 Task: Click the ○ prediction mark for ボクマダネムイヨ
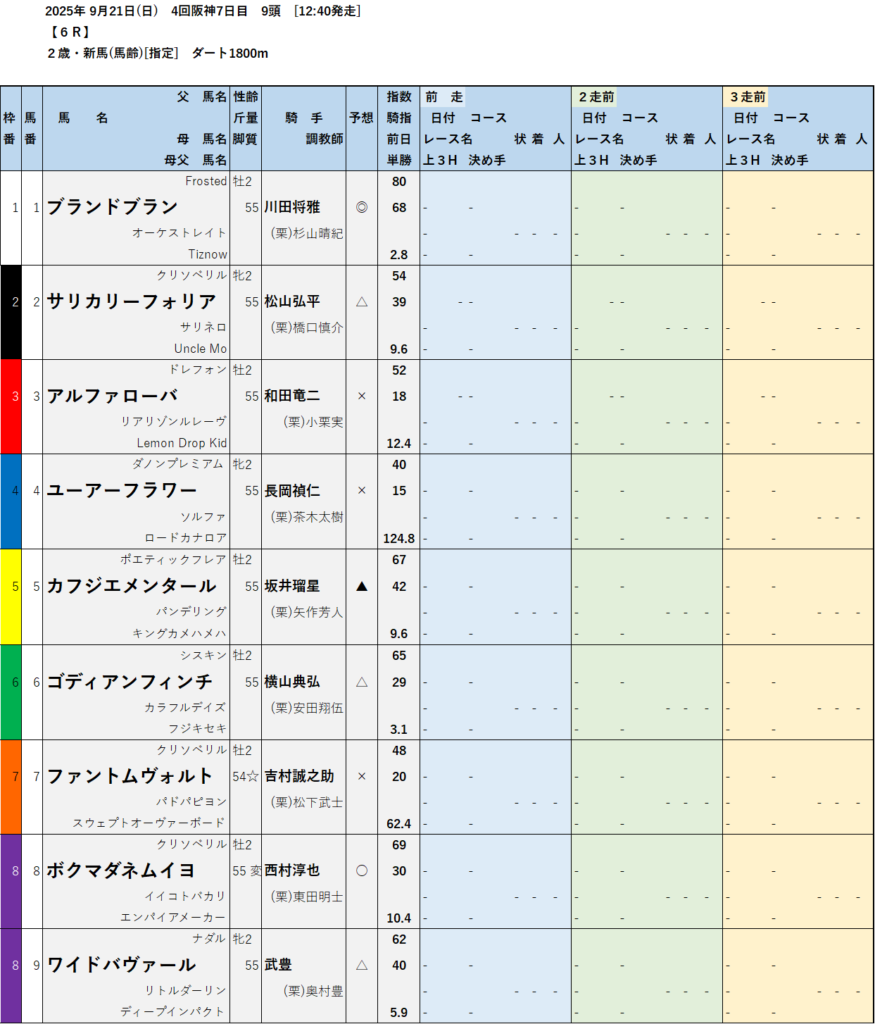point(361,870)
